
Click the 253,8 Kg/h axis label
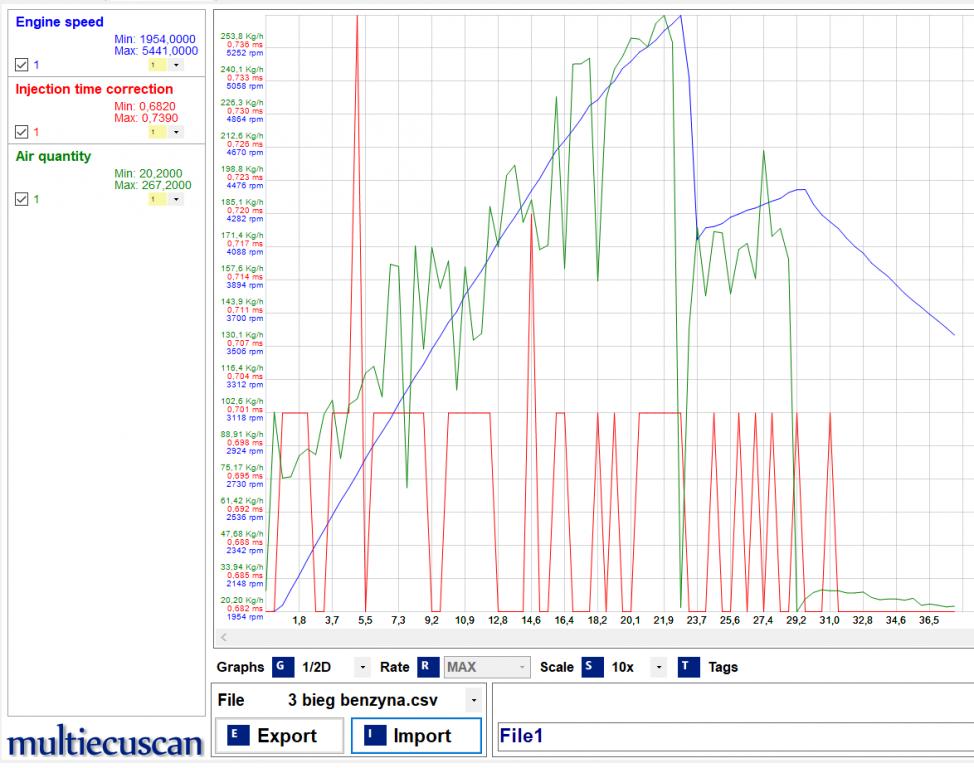[x=242, y=36]
